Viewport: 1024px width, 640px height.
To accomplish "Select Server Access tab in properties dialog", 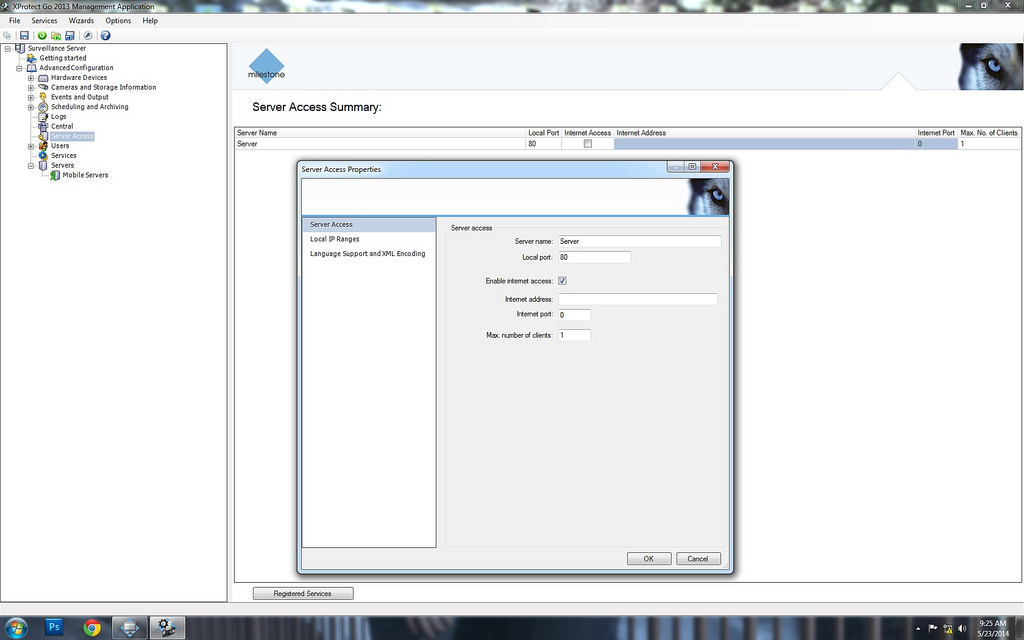I will (x=369, y=225).
